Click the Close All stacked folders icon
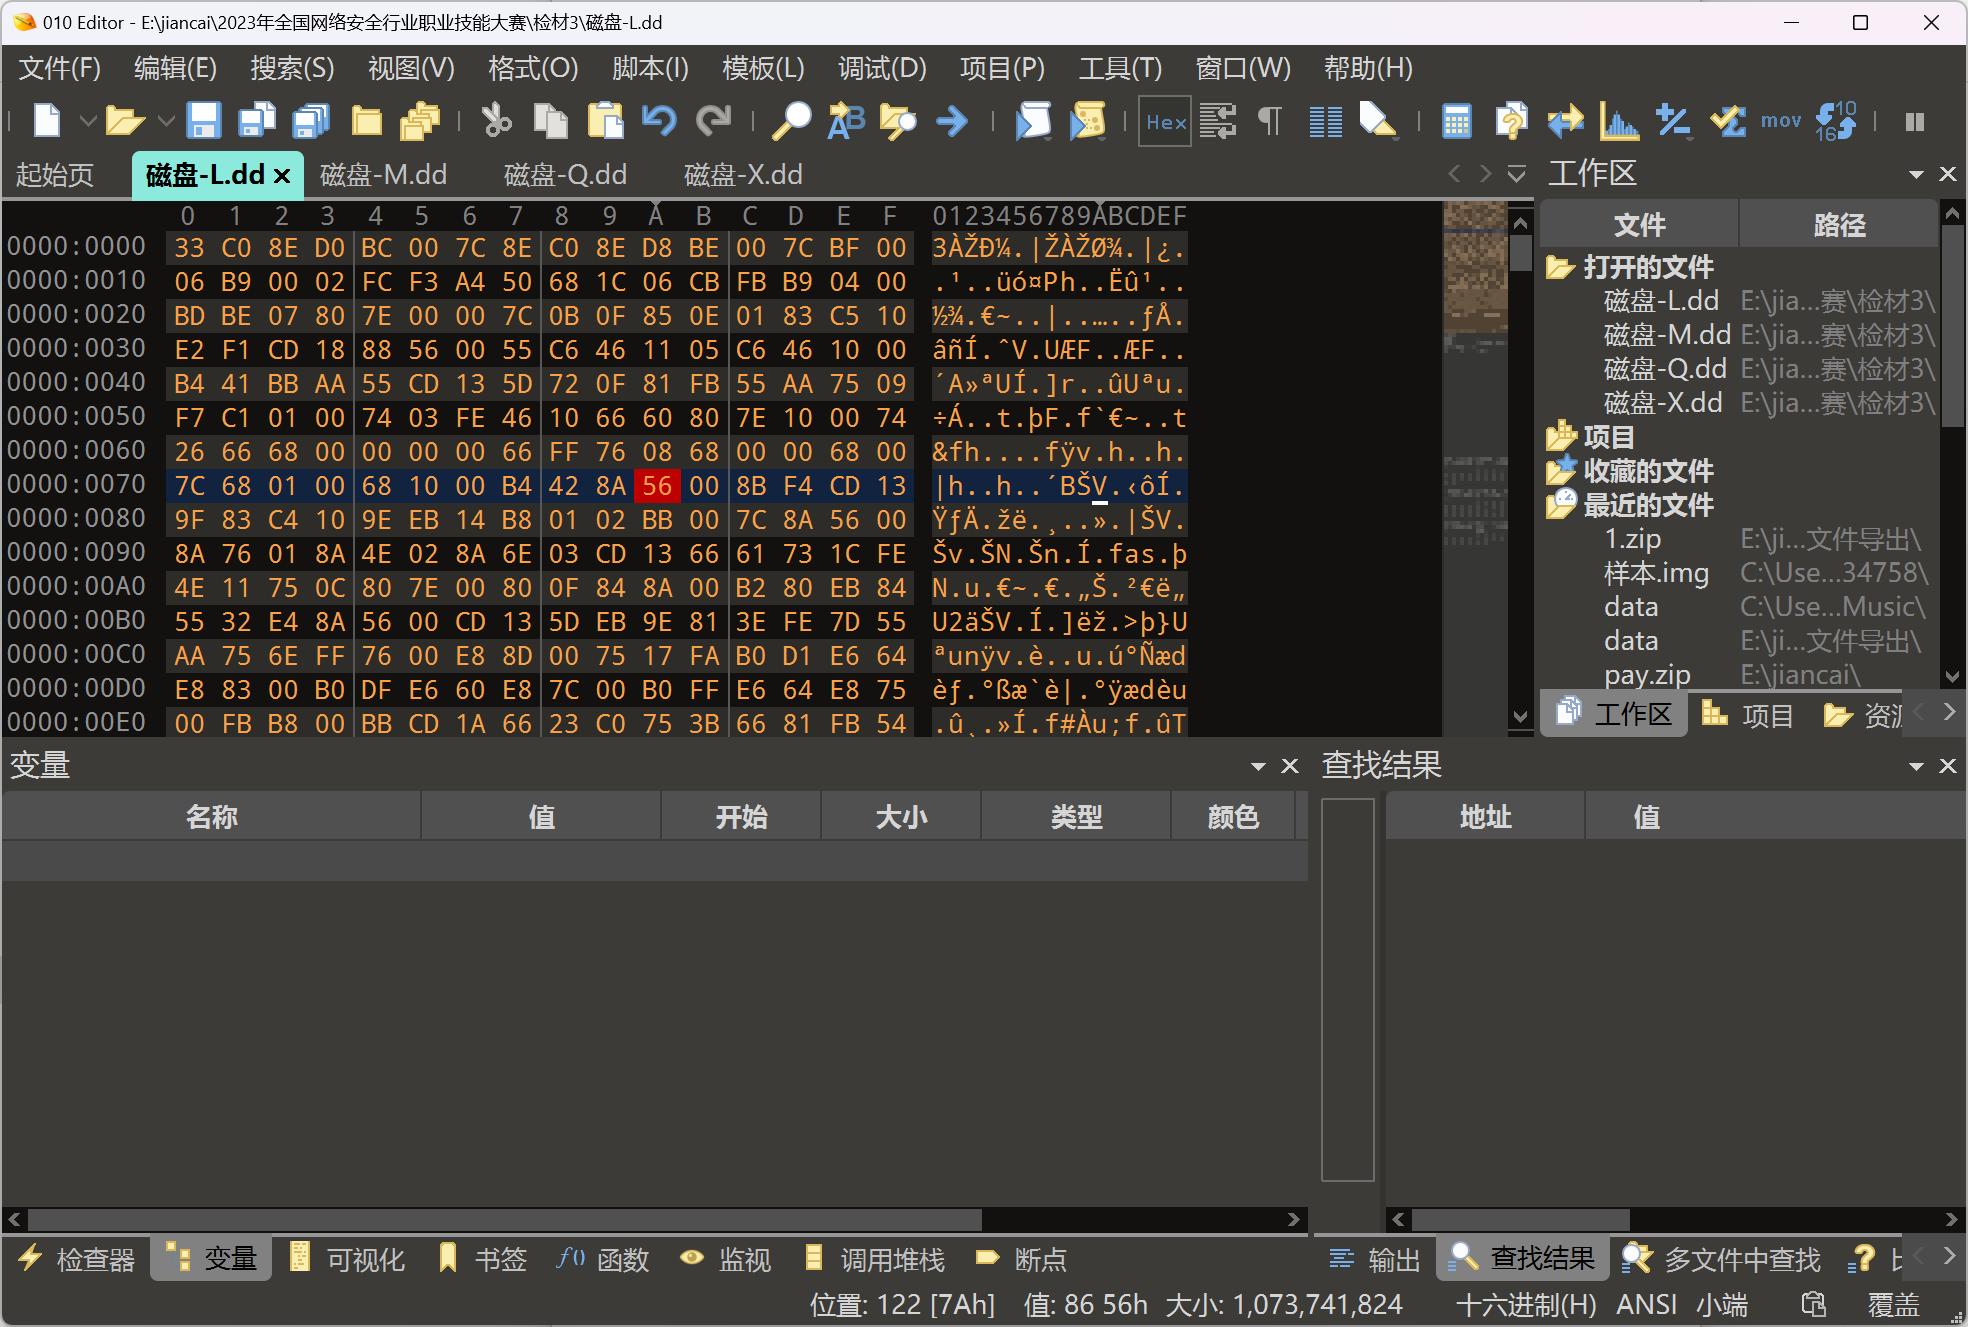The height and width of the screenshot is (1327, 1968). [x=420, y=121]
